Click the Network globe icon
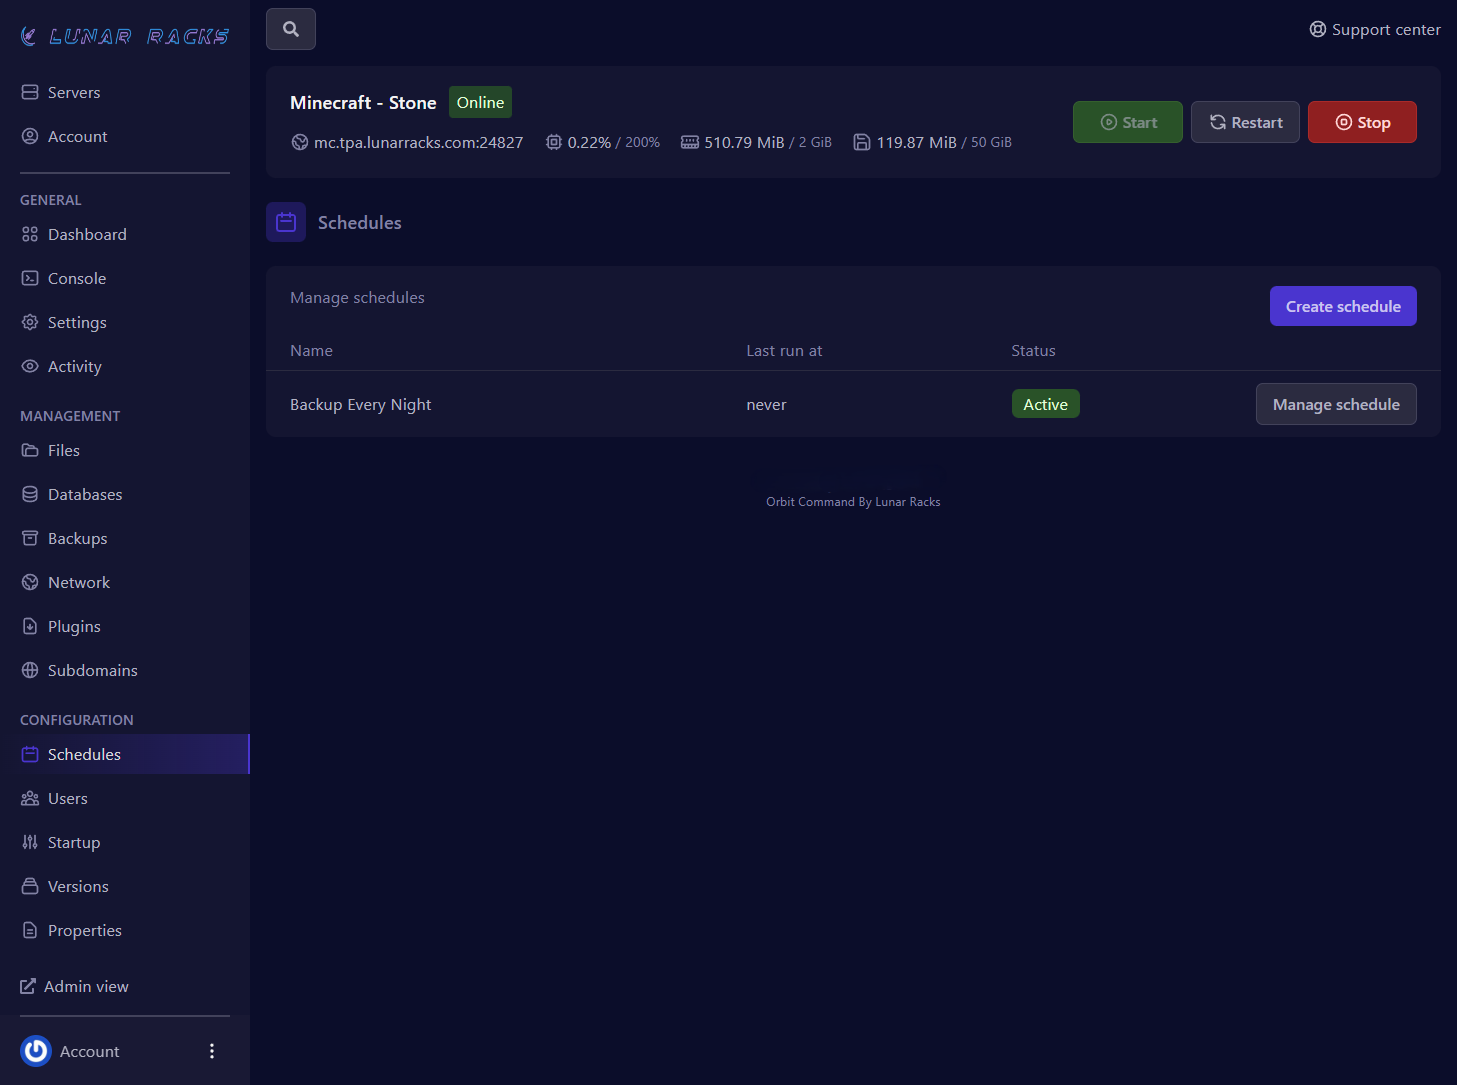 coord(30,583)
